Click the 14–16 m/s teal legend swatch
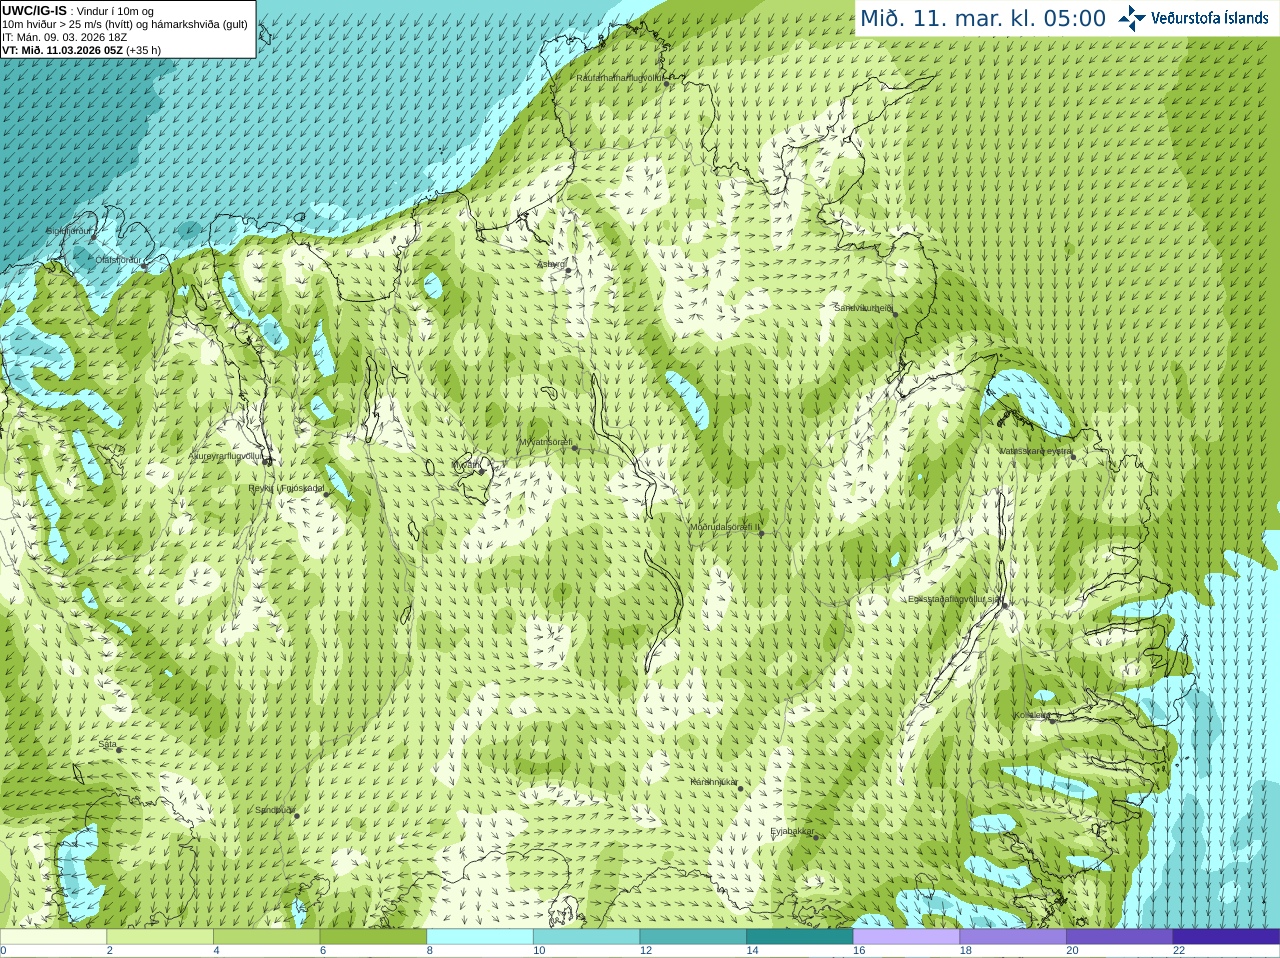Viewport: 1280px width, 958px height. click(800, 937)
